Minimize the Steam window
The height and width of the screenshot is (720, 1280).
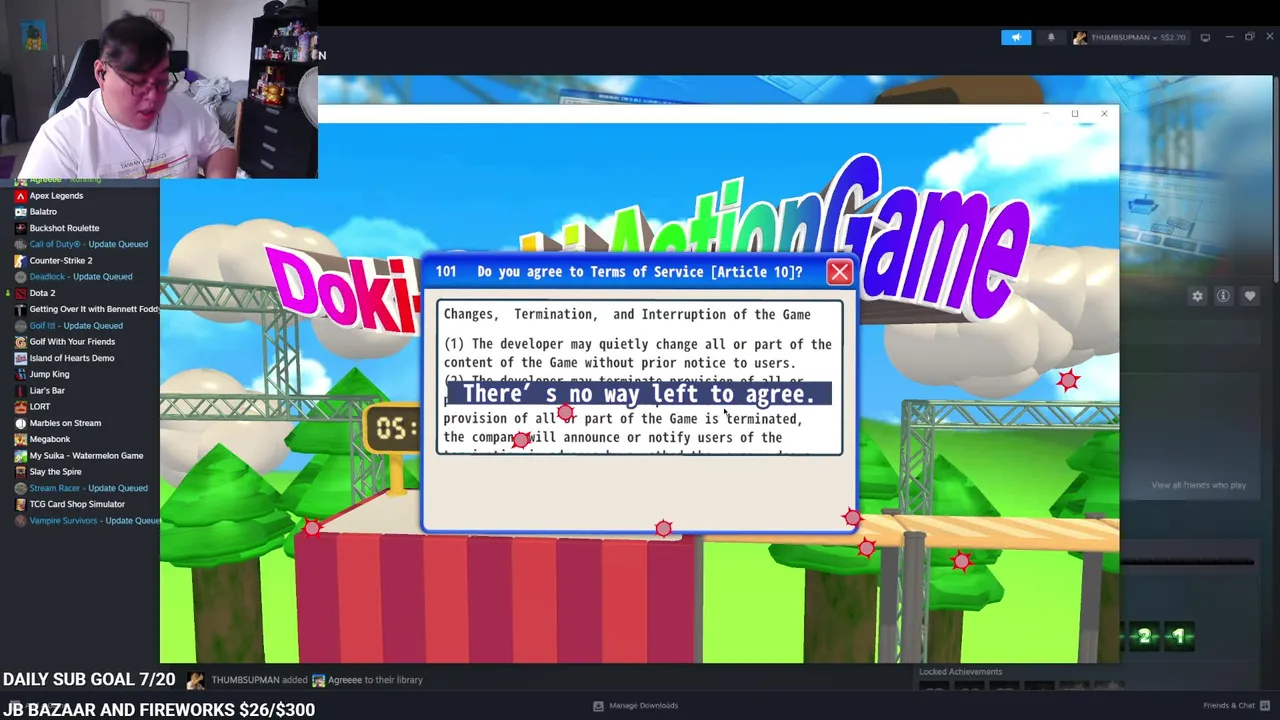pos(1229,37)
